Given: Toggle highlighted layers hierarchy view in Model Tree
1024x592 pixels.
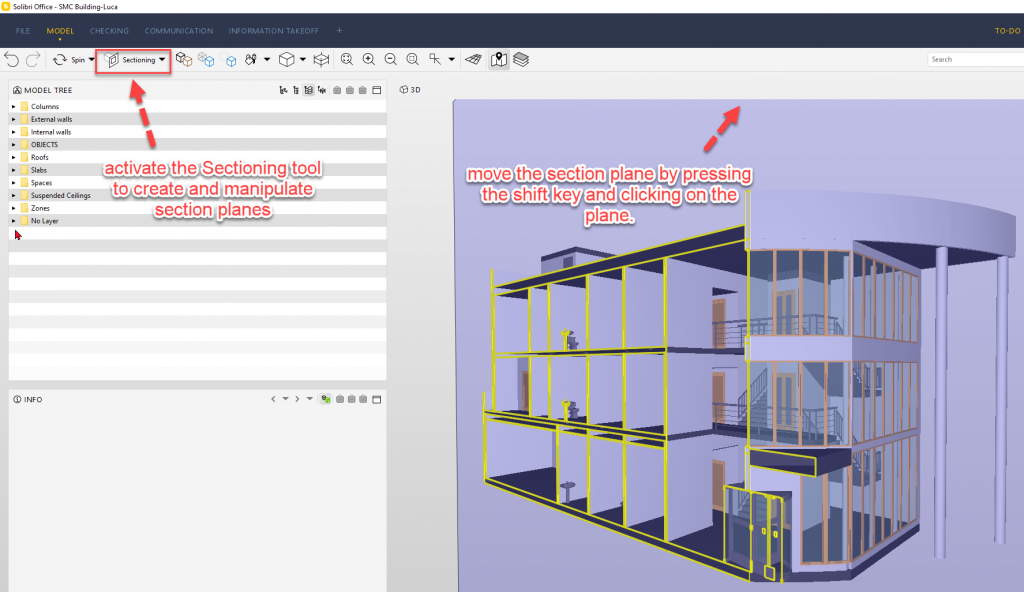Looking at the screenshot, I should click(x=309, y=90).
